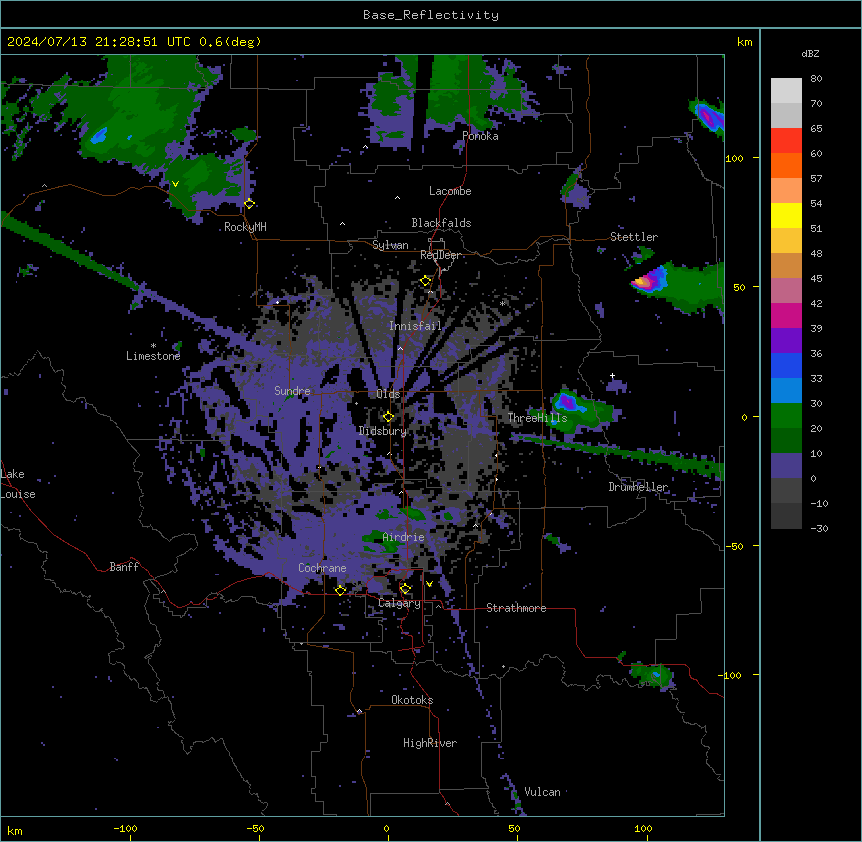Screen dimensions: 862x842
Task: Select the Lake Louise label
Action: (x=18, y=484)
